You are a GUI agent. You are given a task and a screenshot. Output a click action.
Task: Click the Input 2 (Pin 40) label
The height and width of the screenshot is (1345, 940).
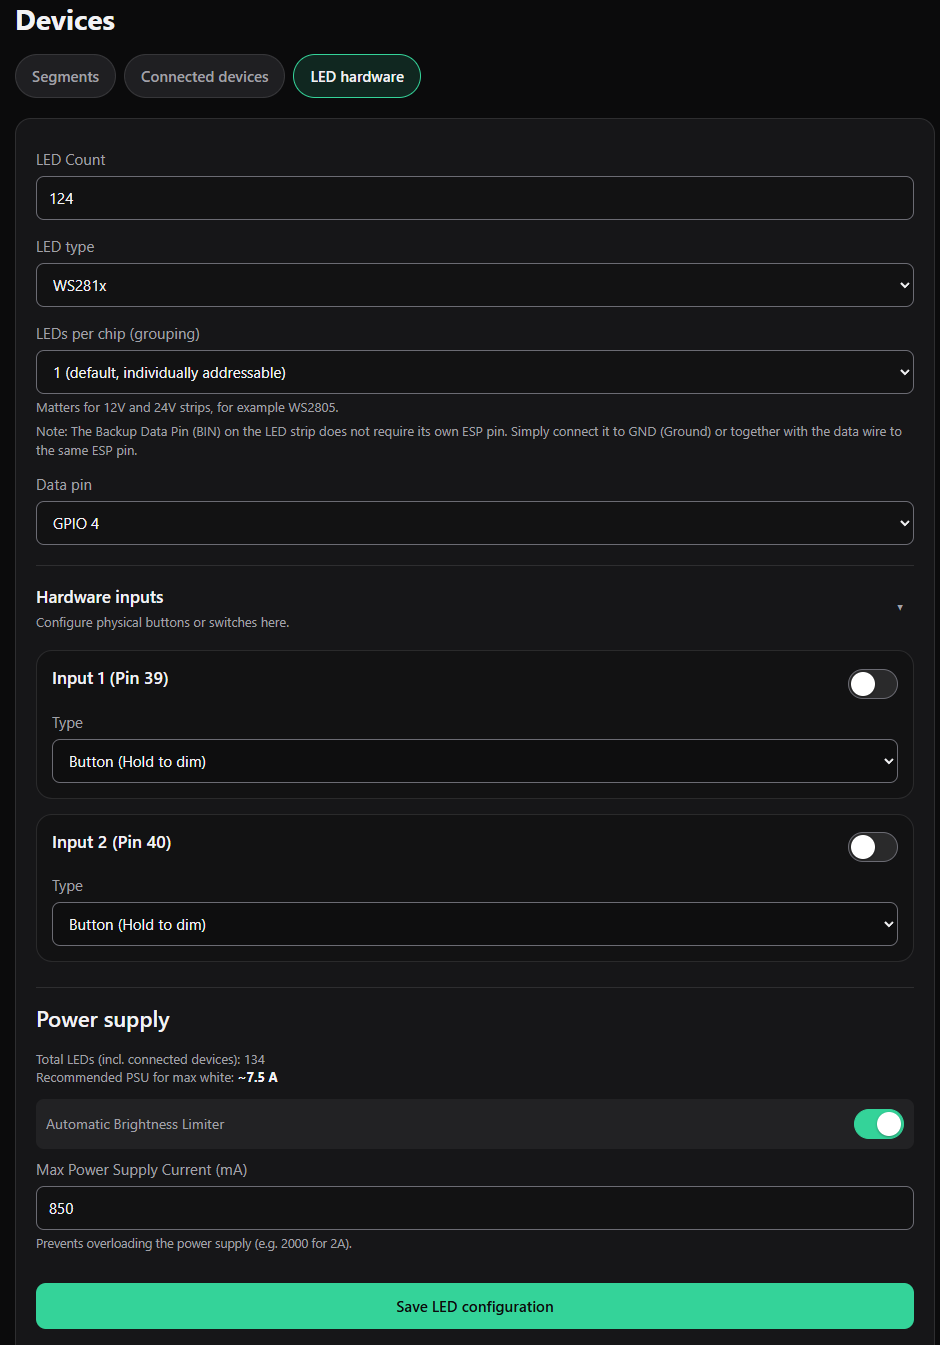(112, 842)
